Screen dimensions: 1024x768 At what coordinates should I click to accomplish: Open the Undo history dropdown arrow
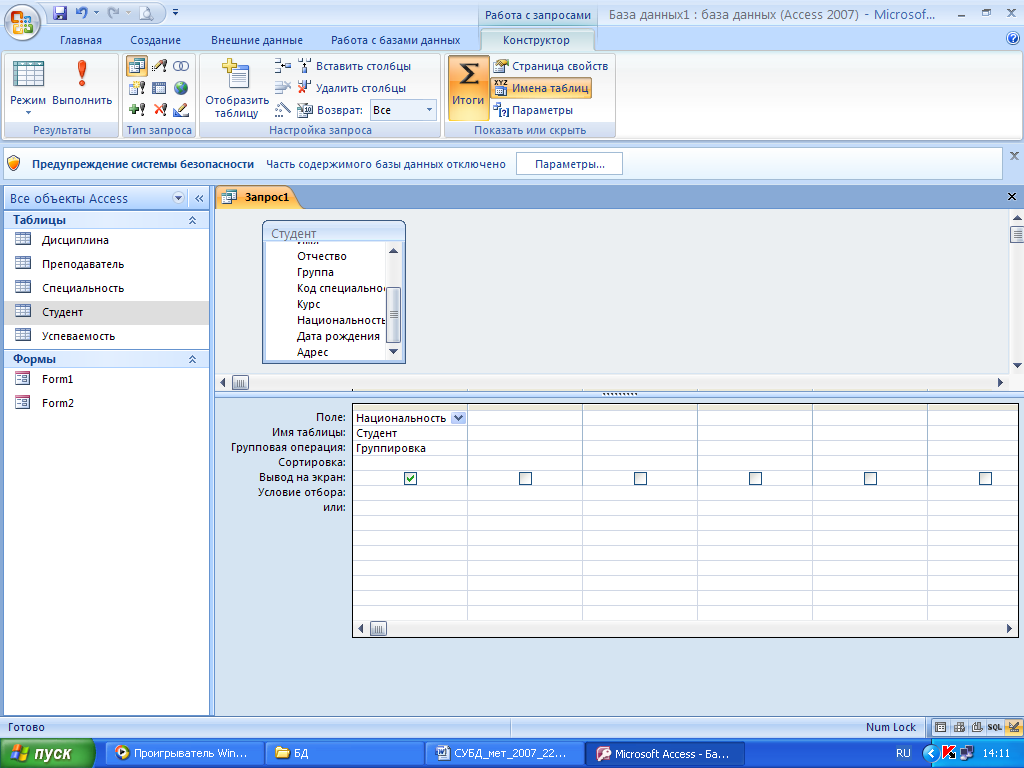(x=96, y=12)
